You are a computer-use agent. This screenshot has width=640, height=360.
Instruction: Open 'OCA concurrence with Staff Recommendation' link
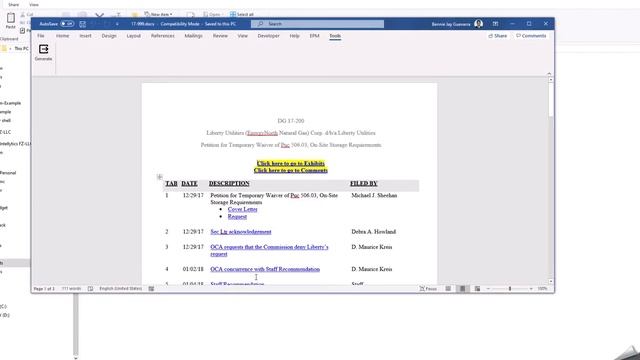265,269
